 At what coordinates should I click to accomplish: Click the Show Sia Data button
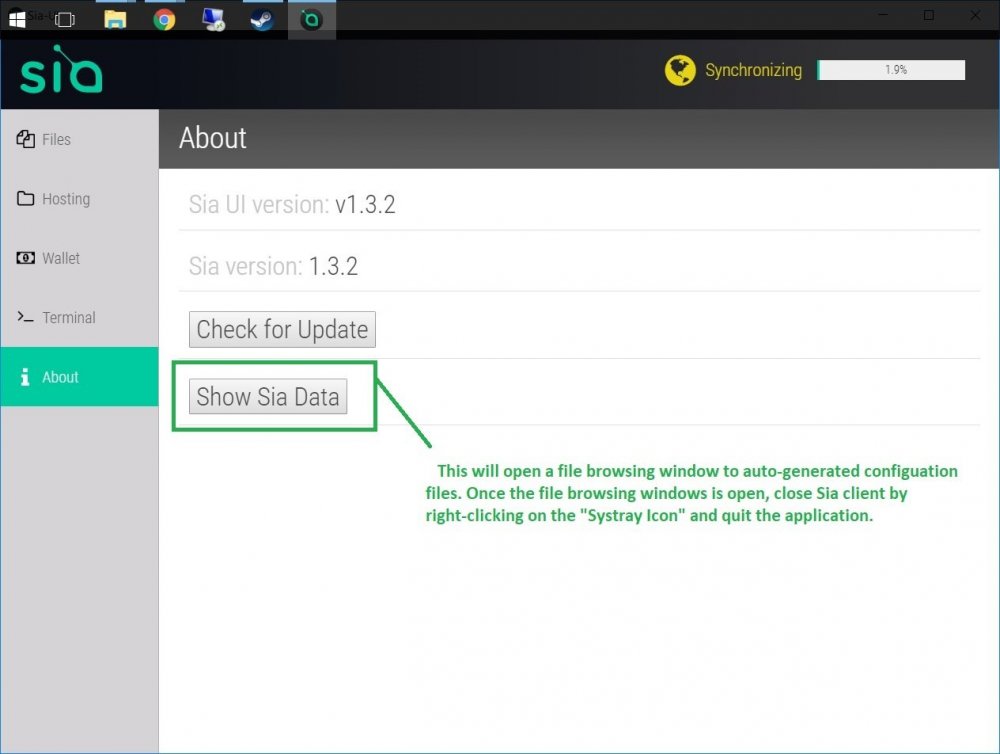point(268,396)
